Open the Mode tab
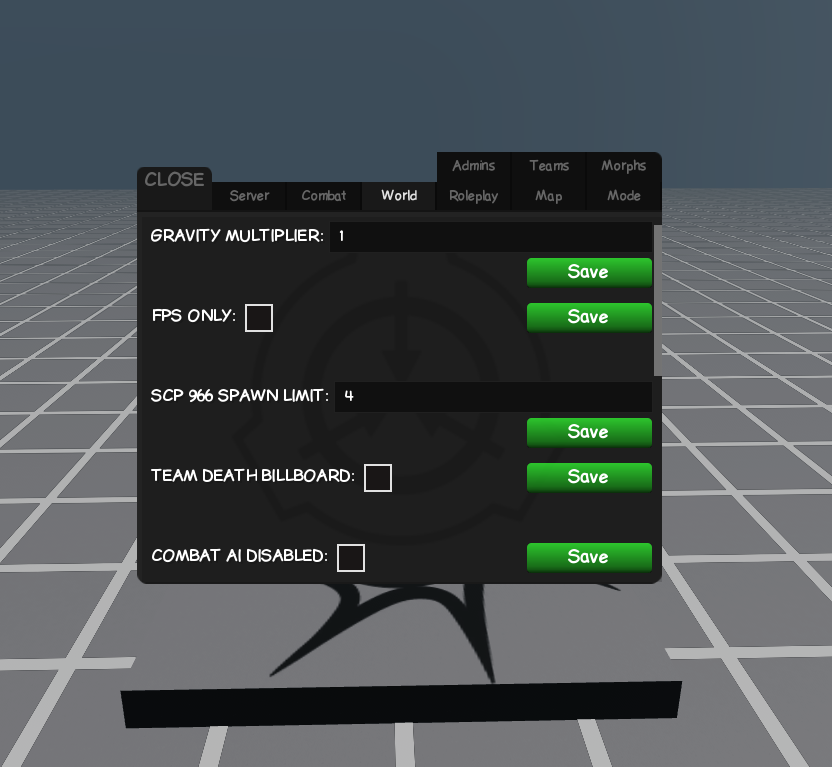This screenshot has width=832, height=767. [x=623, y=196]
